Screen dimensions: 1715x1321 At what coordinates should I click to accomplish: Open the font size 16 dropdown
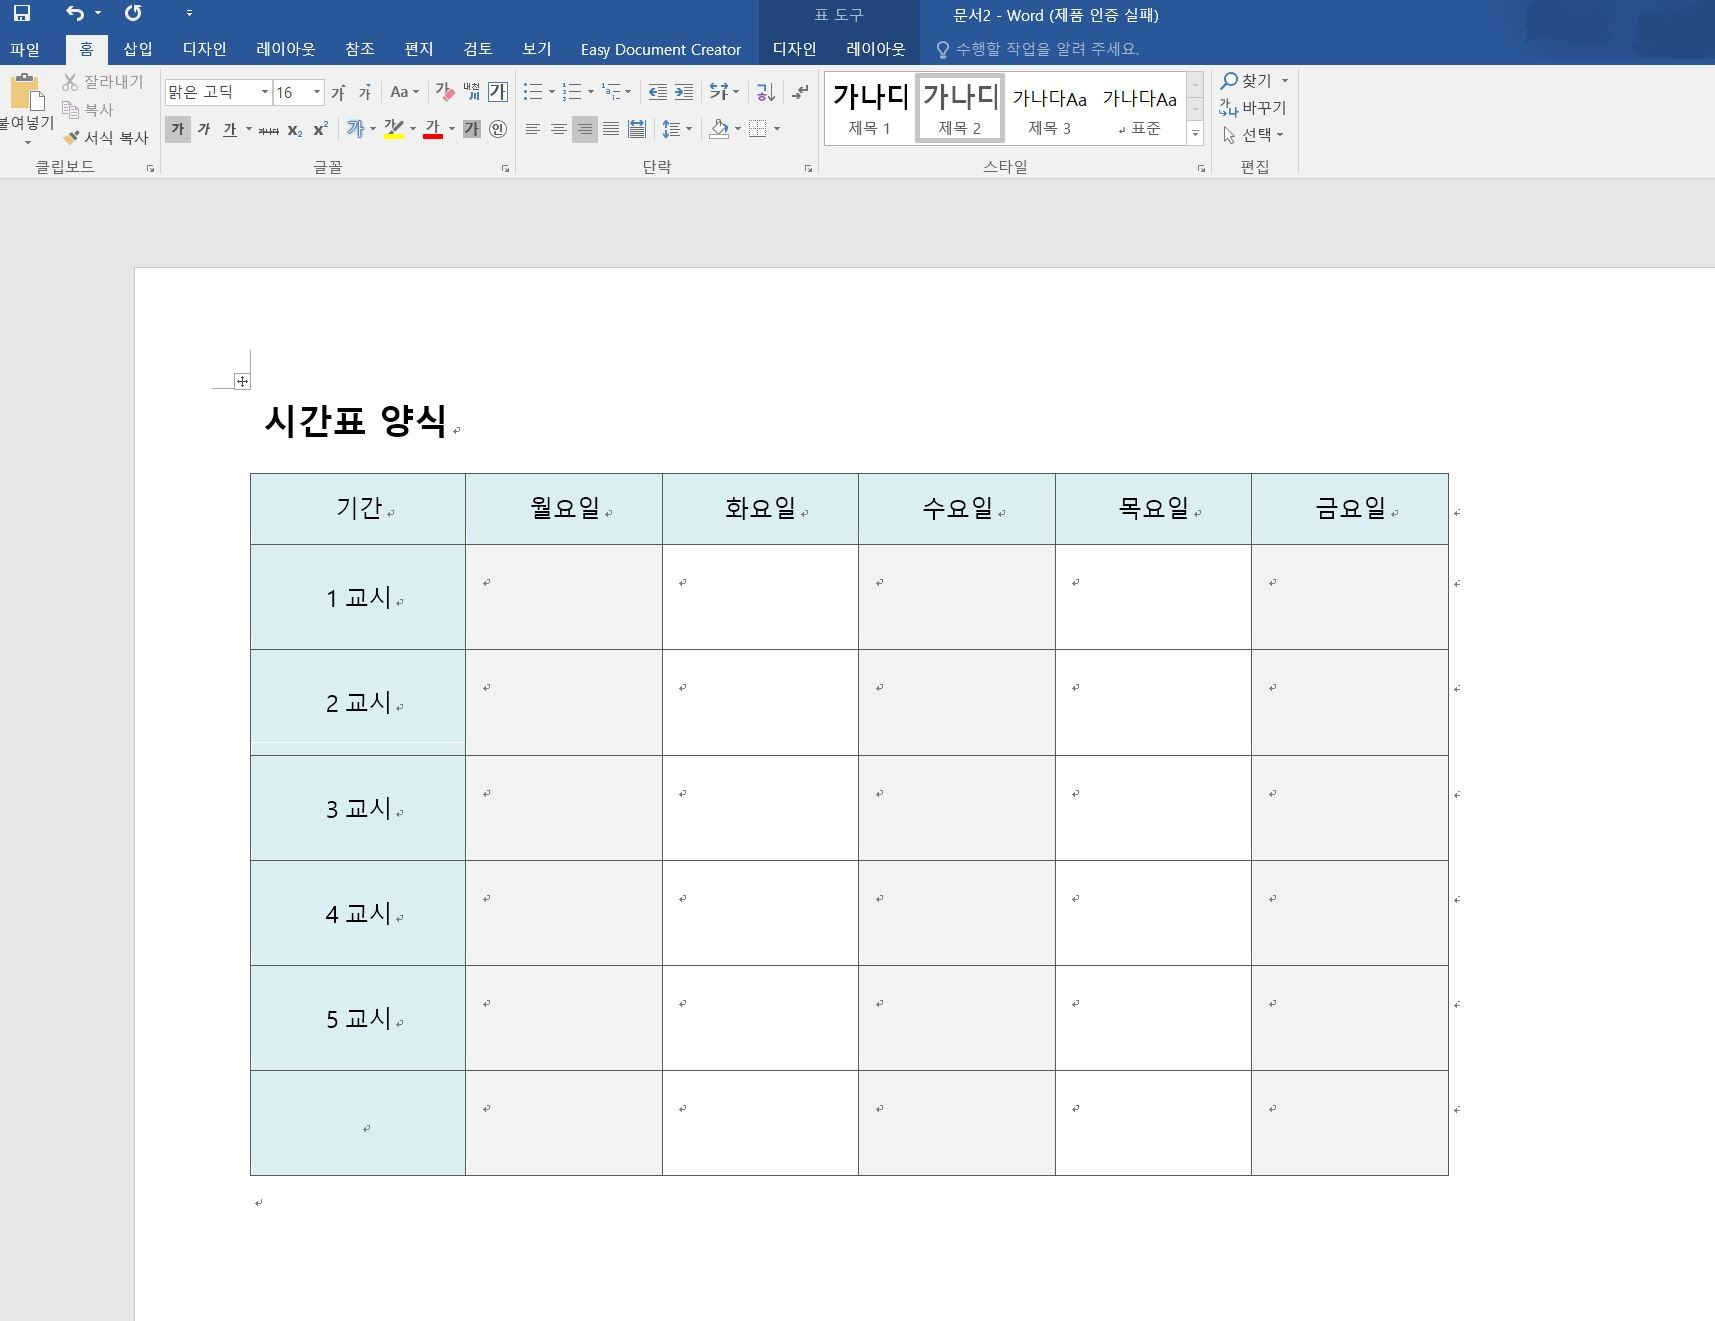click(x=317, y=92)
